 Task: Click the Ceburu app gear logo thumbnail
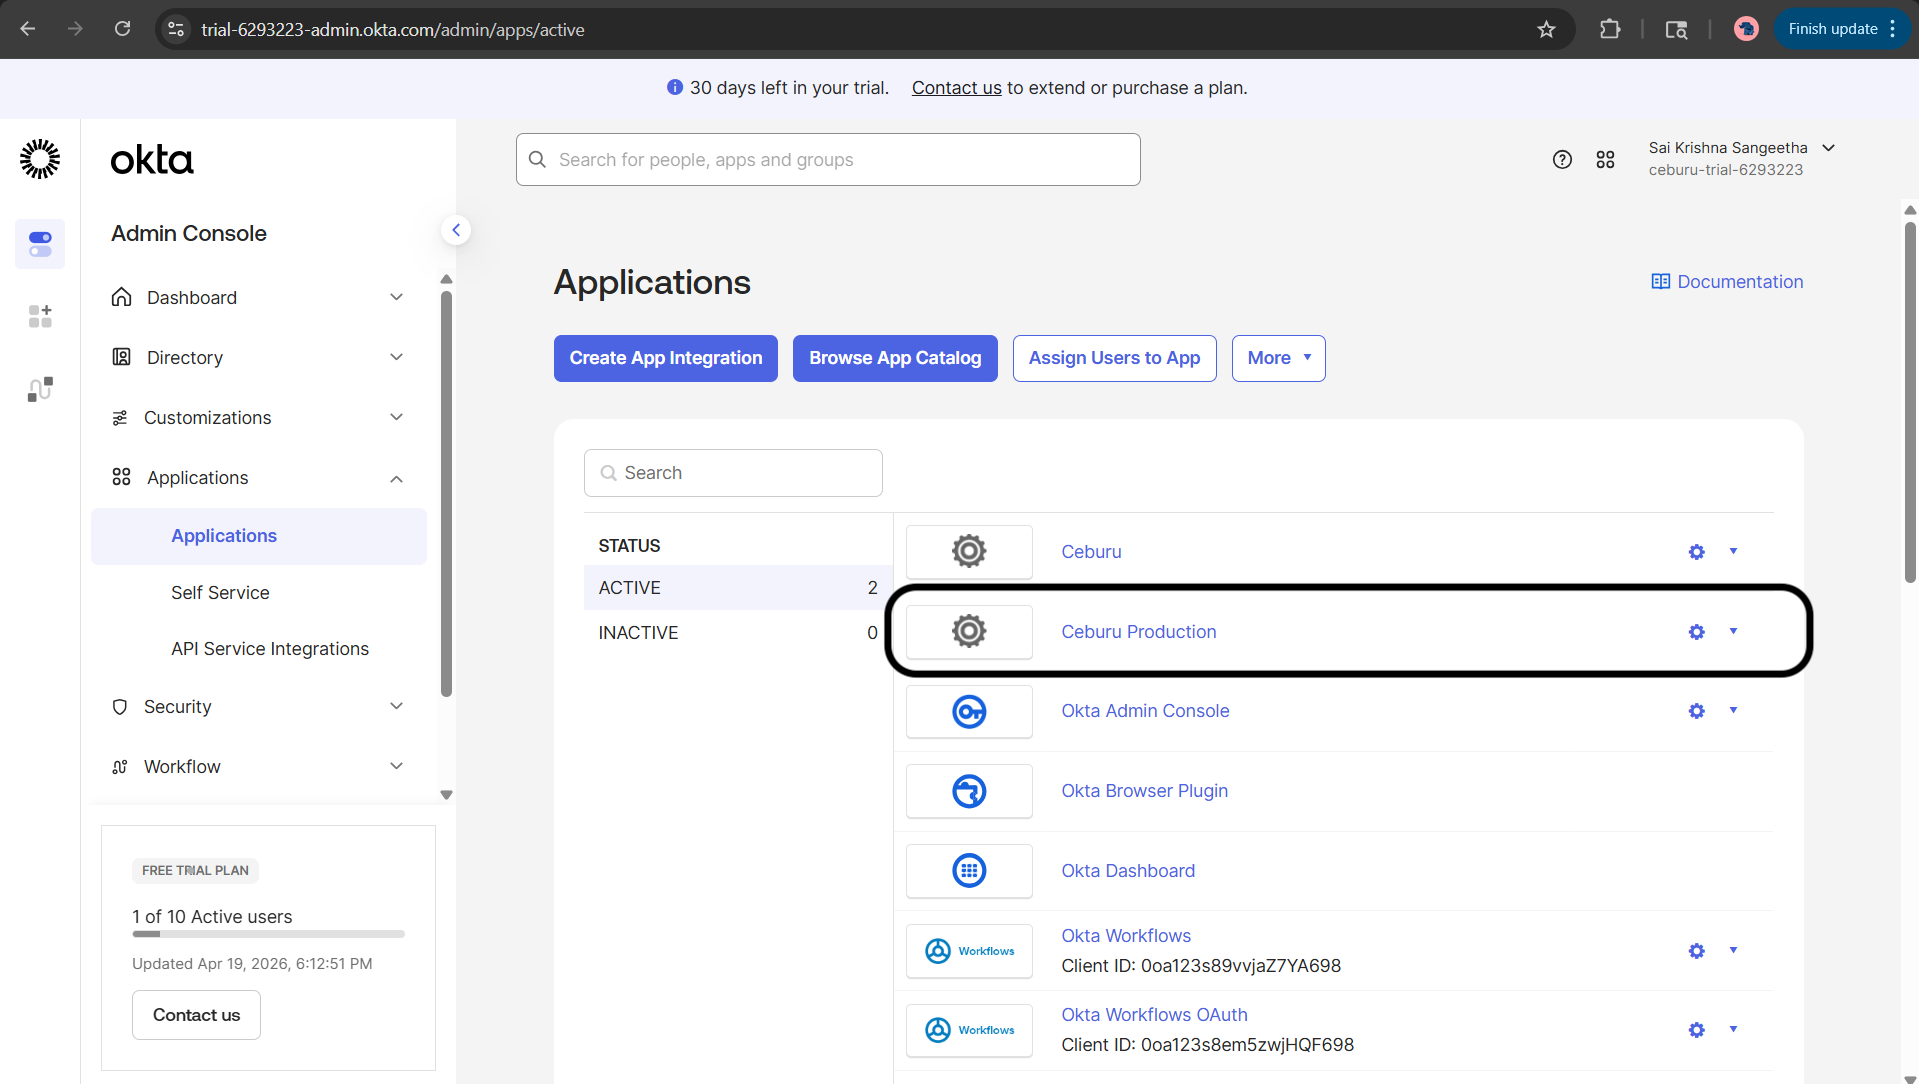pos(969,552)
